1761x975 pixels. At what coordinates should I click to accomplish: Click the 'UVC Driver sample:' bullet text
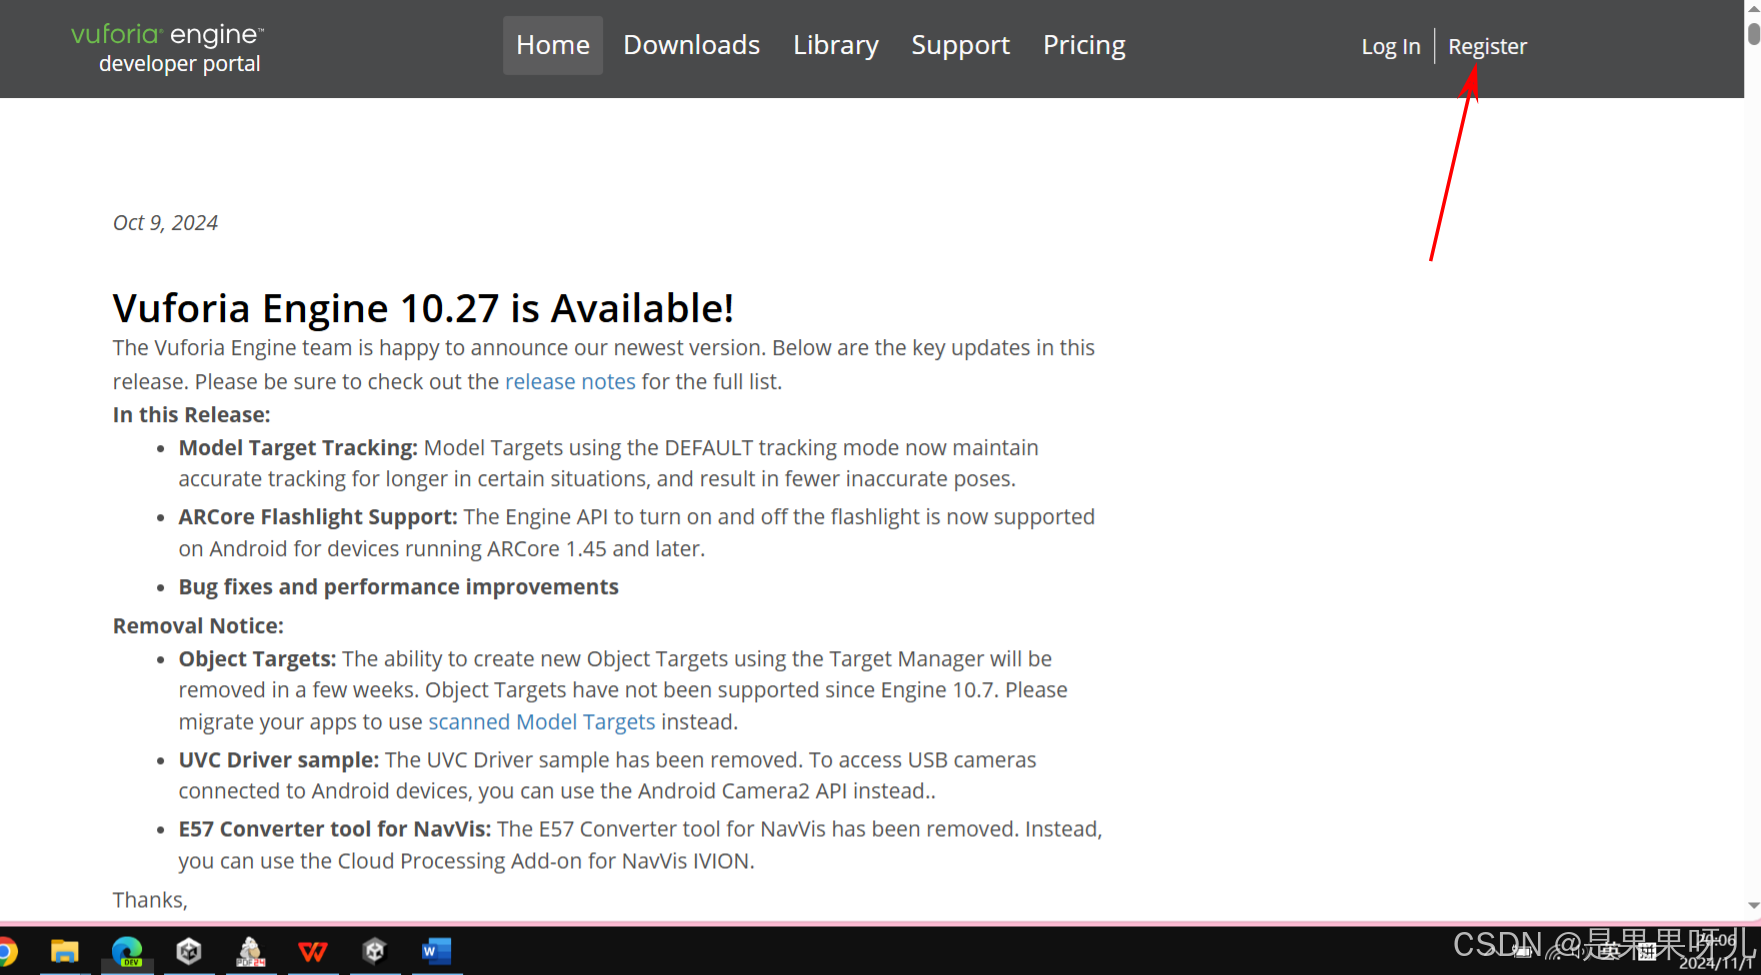(x=279, y=760)
